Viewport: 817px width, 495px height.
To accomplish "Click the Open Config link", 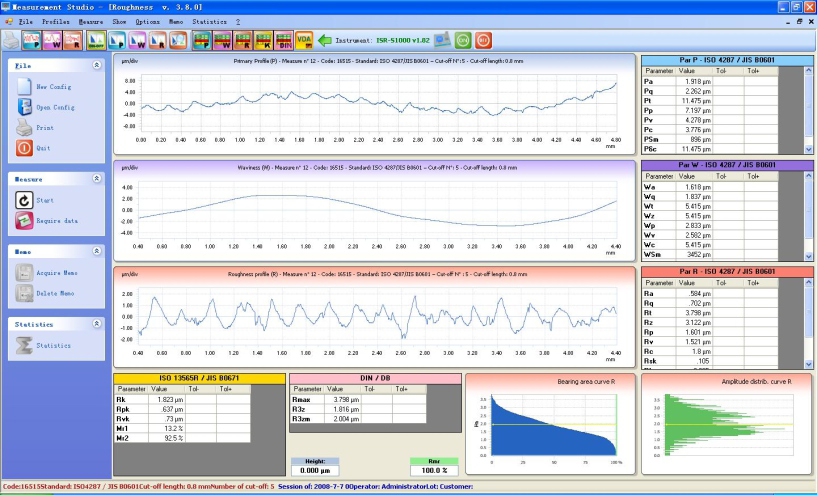I will [x=55, y=107].
